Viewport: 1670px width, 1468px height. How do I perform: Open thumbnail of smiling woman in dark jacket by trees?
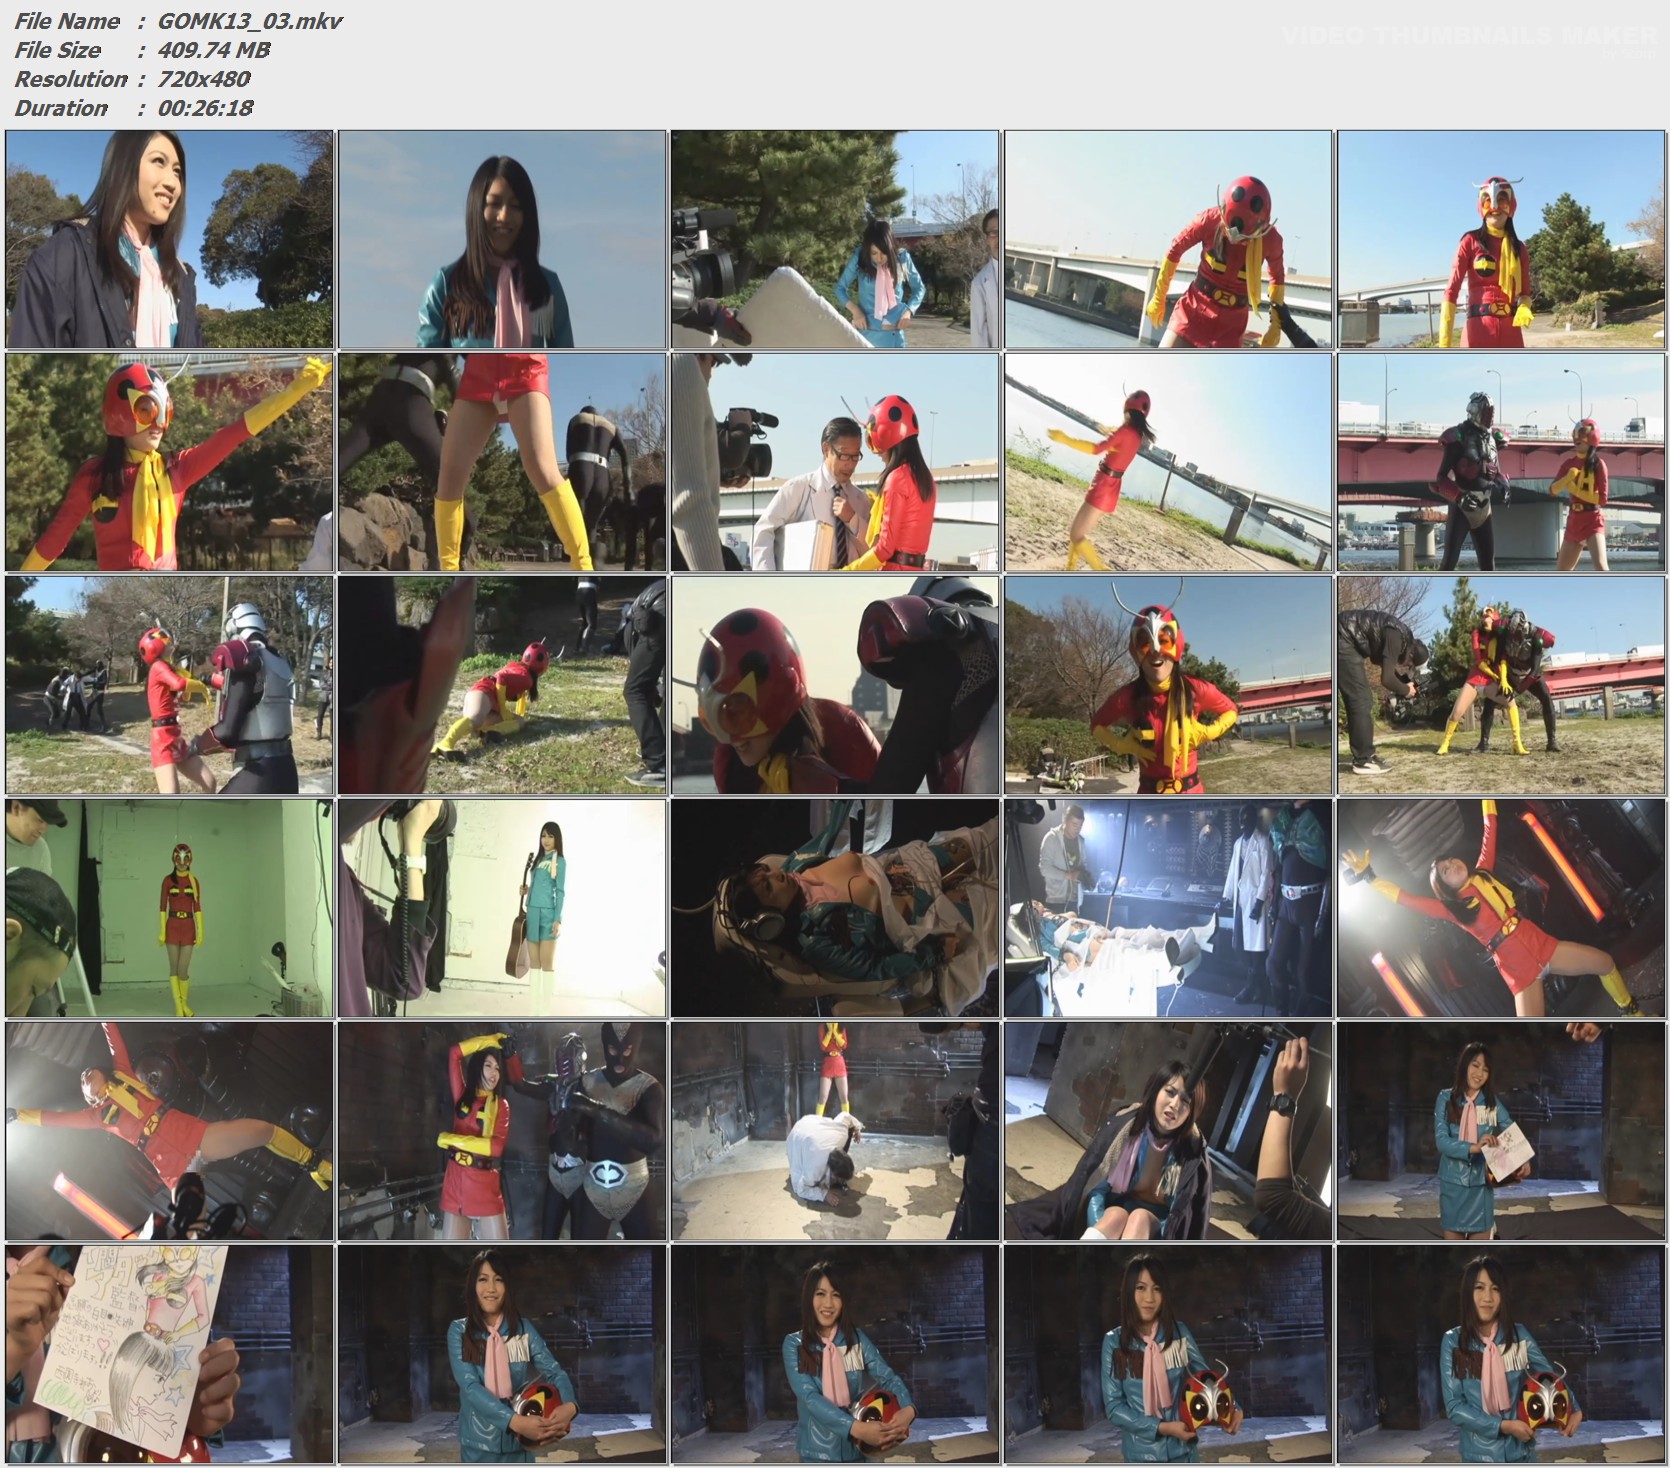point(169,239)
